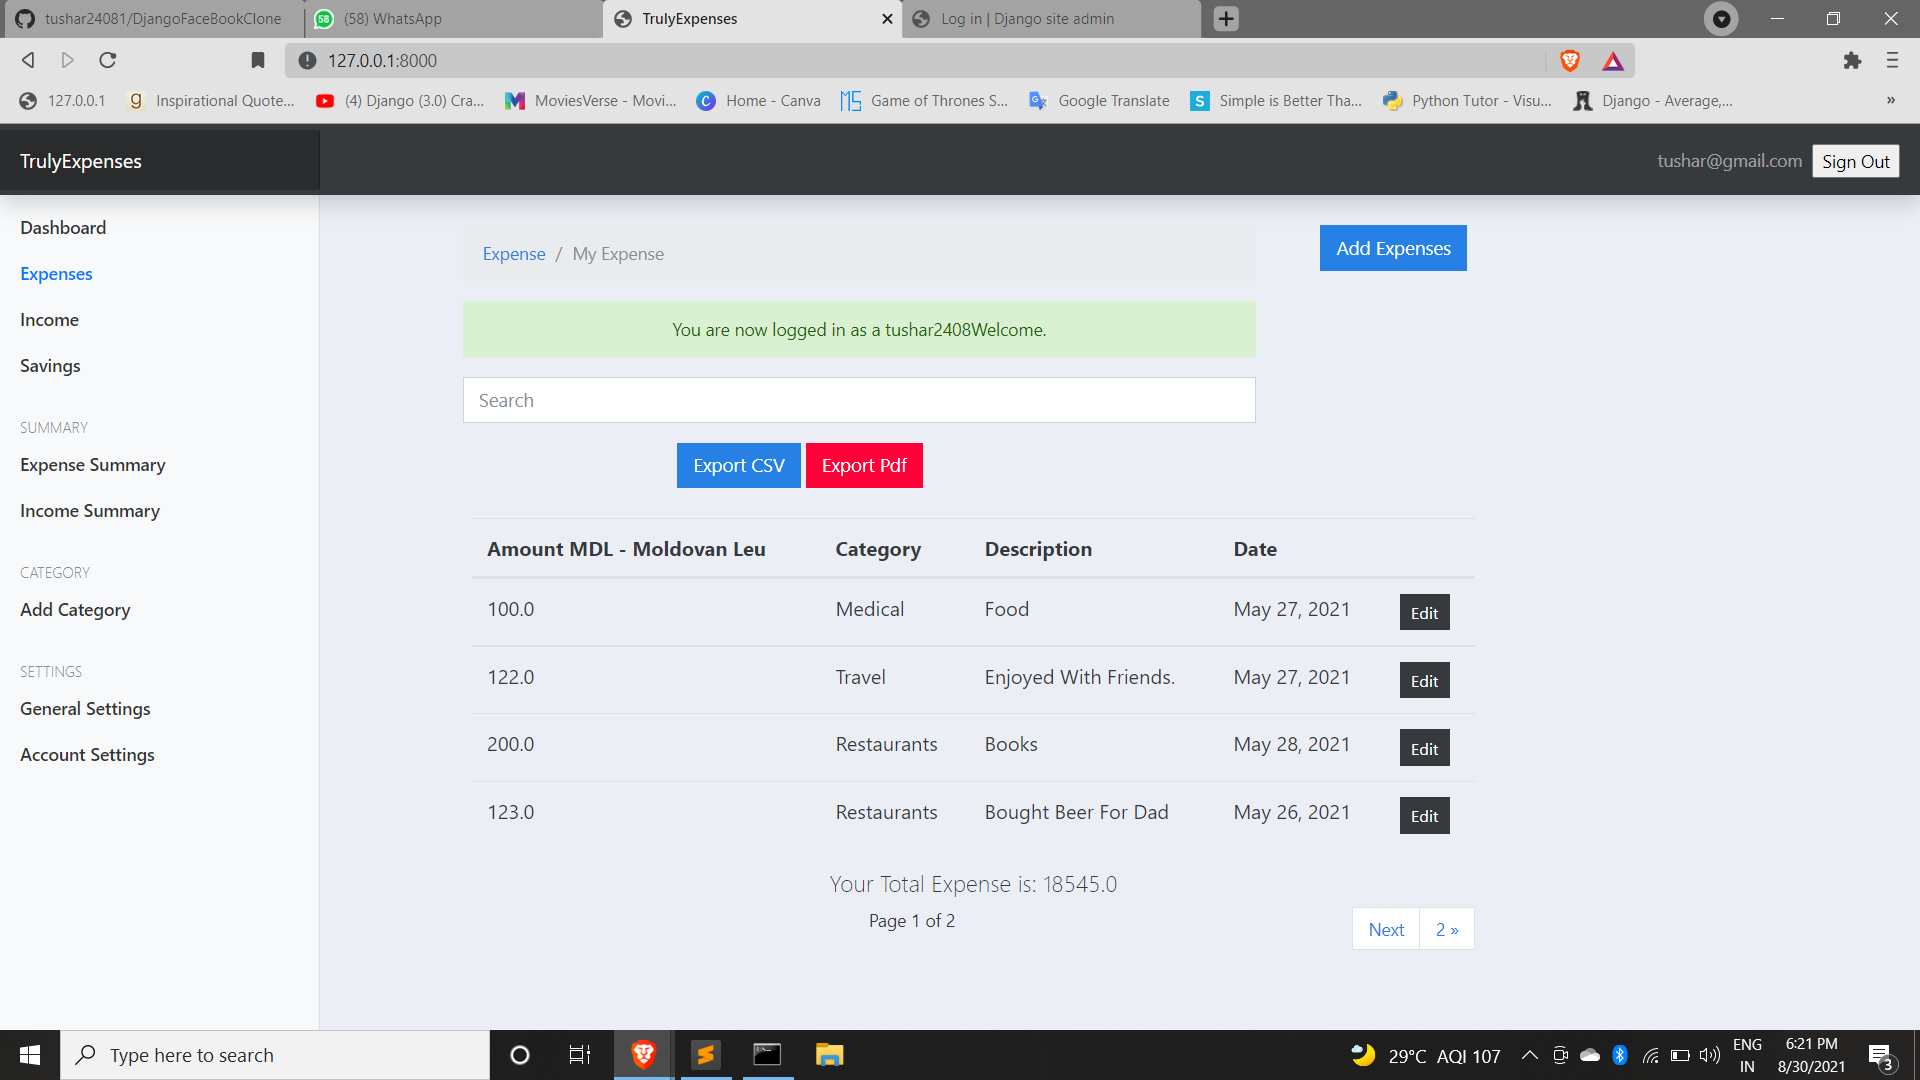
Task: Open Brave Rewards triangle icon
Action: (1613, 60)
